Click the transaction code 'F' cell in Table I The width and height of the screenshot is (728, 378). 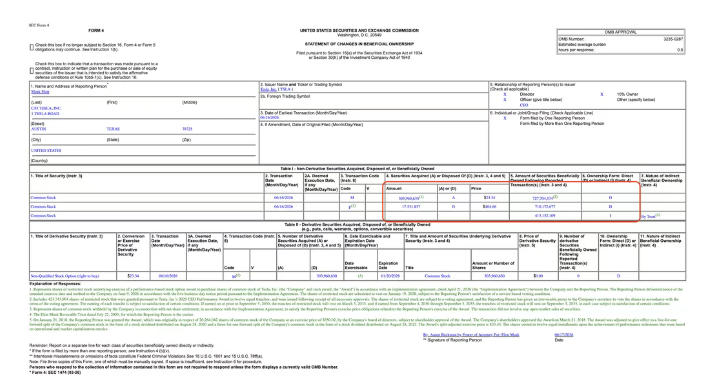(352, 206)
